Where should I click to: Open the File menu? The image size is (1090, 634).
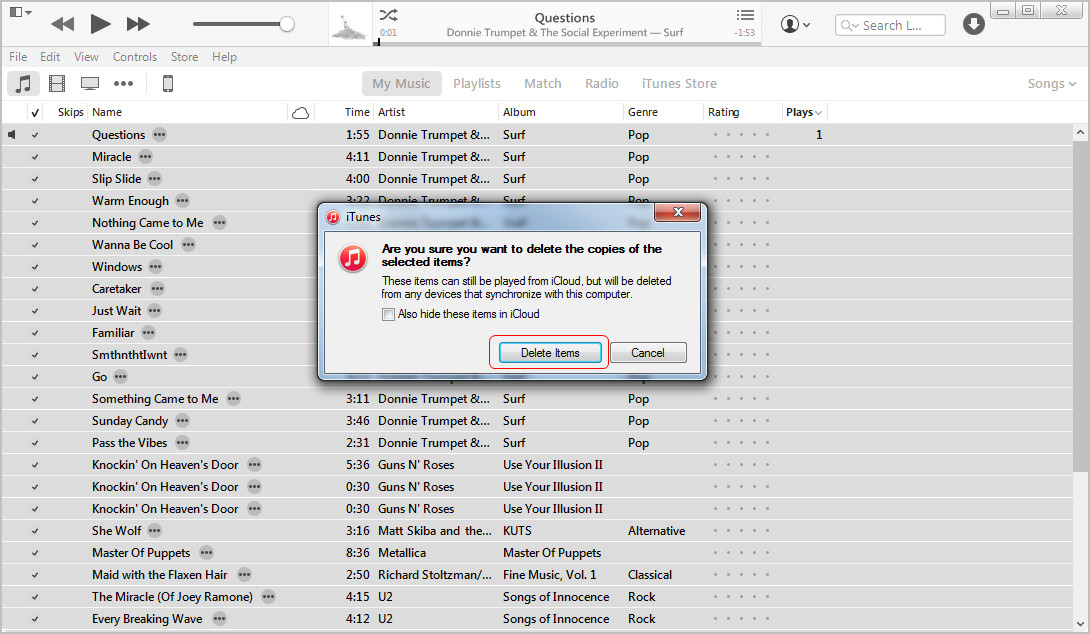[x=18, y=57]
